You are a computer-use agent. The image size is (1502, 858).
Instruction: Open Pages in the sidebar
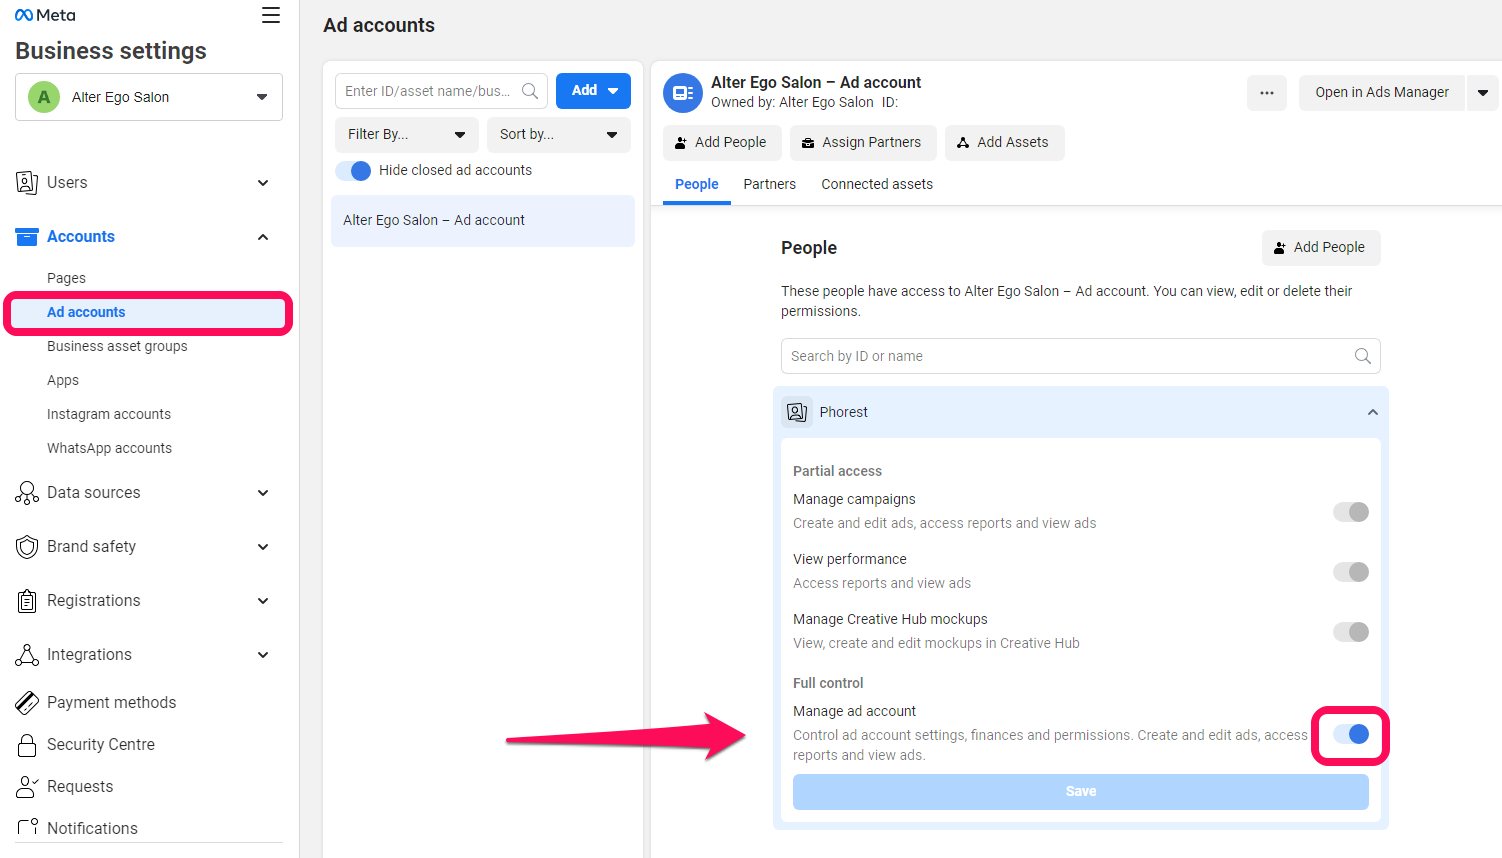coord(66,279)
